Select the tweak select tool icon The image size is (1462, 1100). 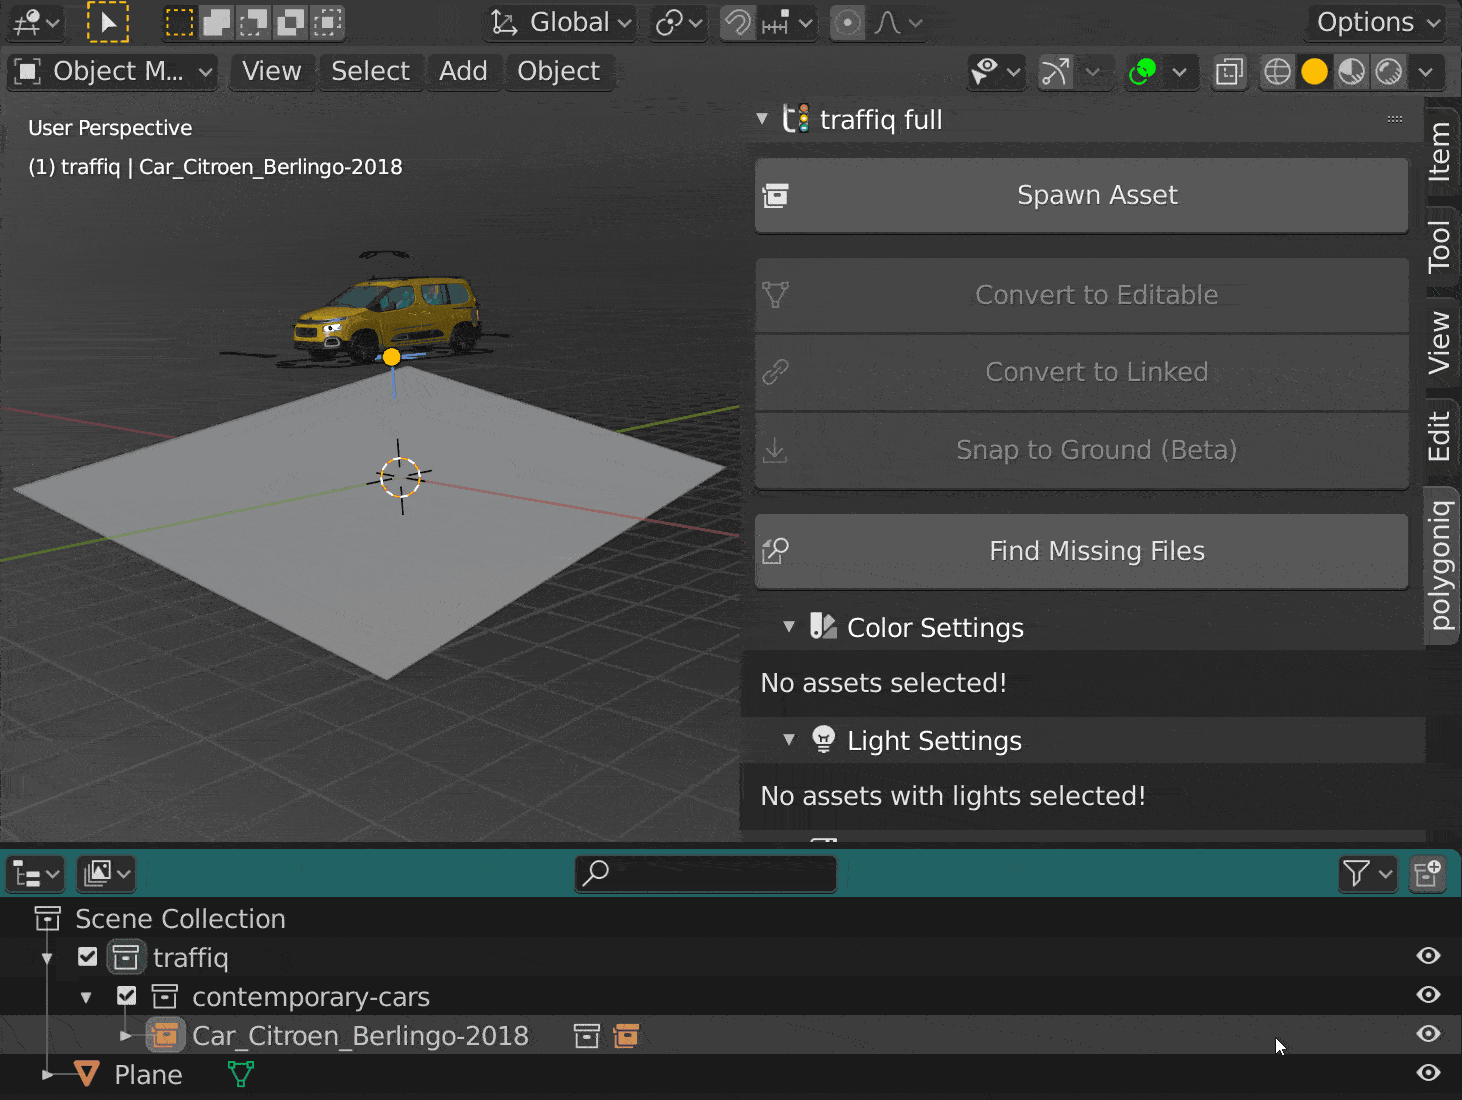[107, 22]
